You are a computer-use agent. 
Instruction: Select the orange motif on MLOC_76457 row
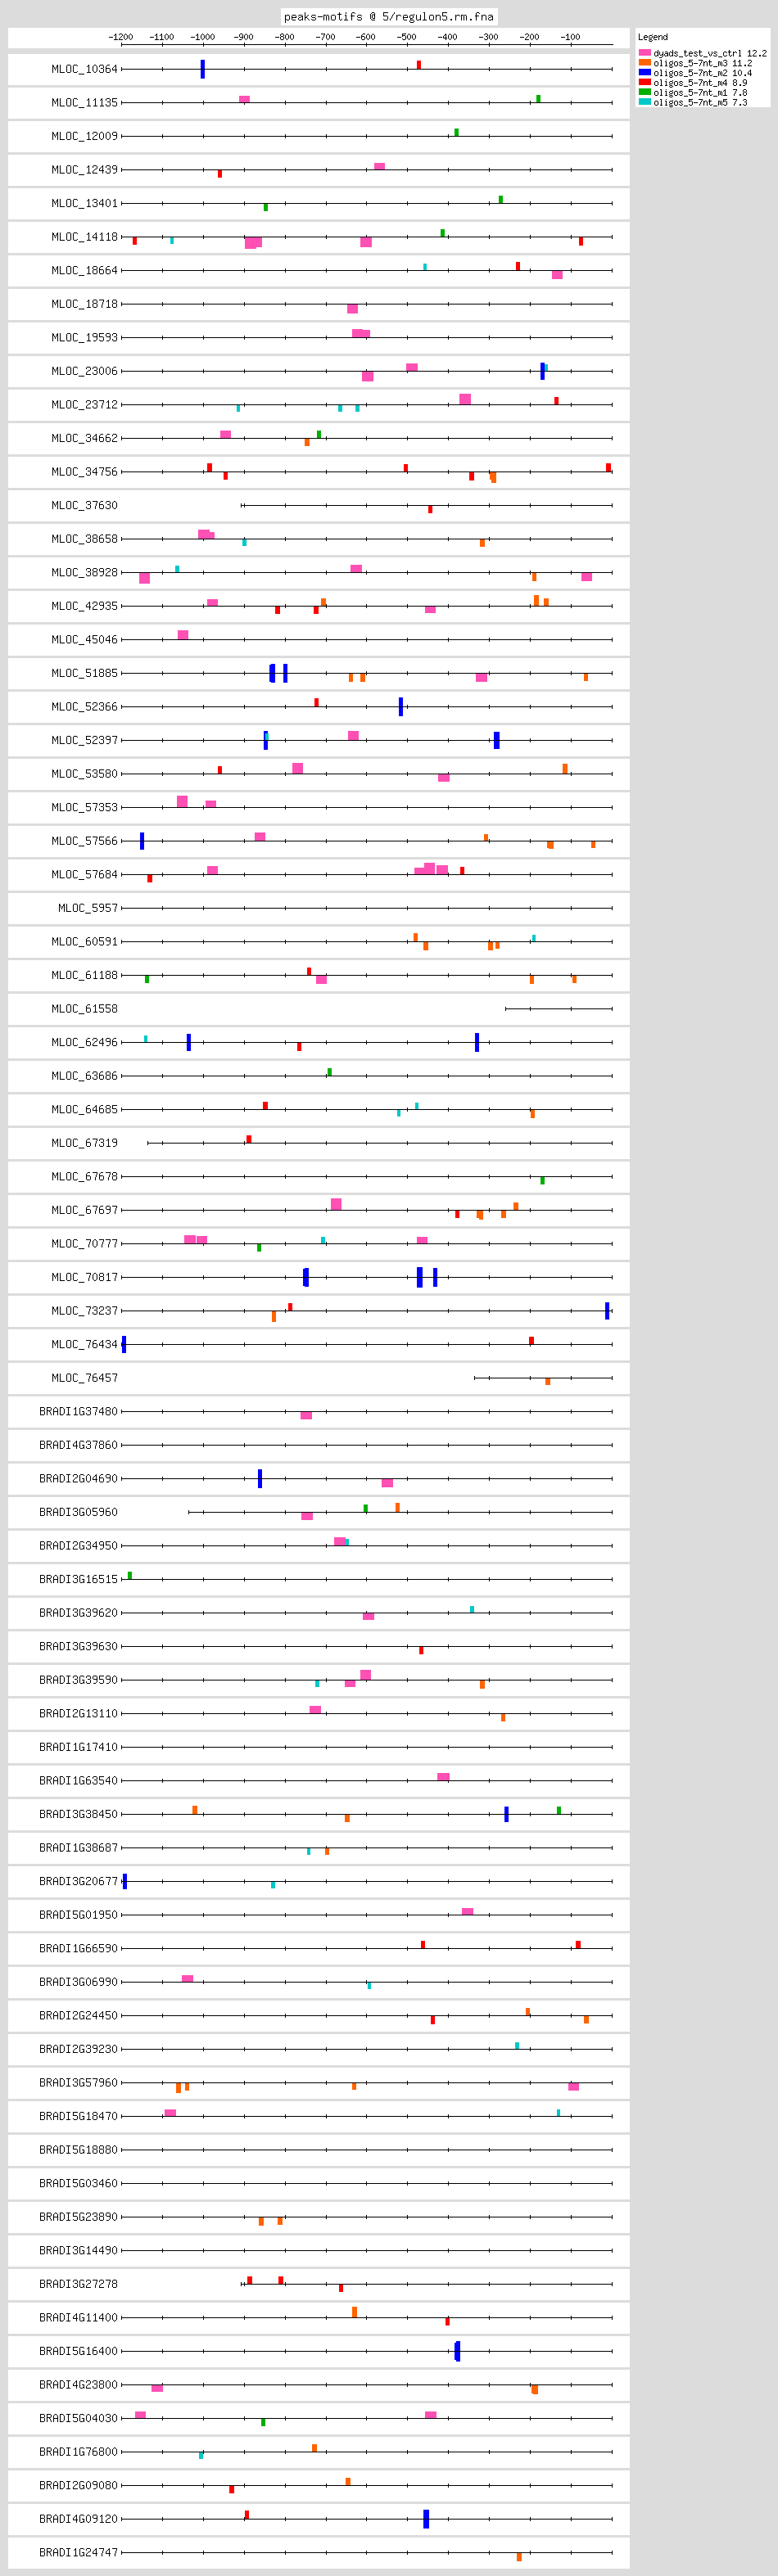(x=547, y=1382)
